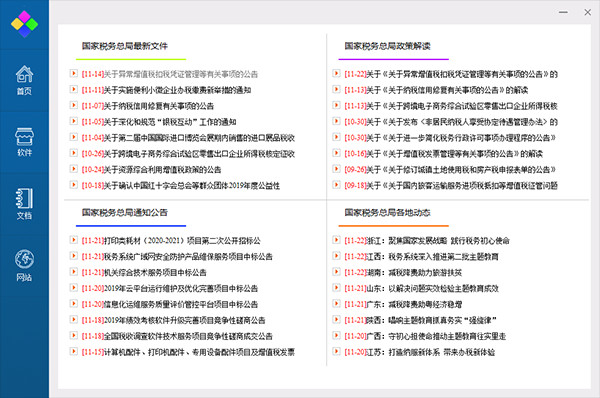Open [11-14] 关于异常增值税扣税凭证管理 公告 link
The height and width of the screenshot is (398, 600).
point(170,74)
